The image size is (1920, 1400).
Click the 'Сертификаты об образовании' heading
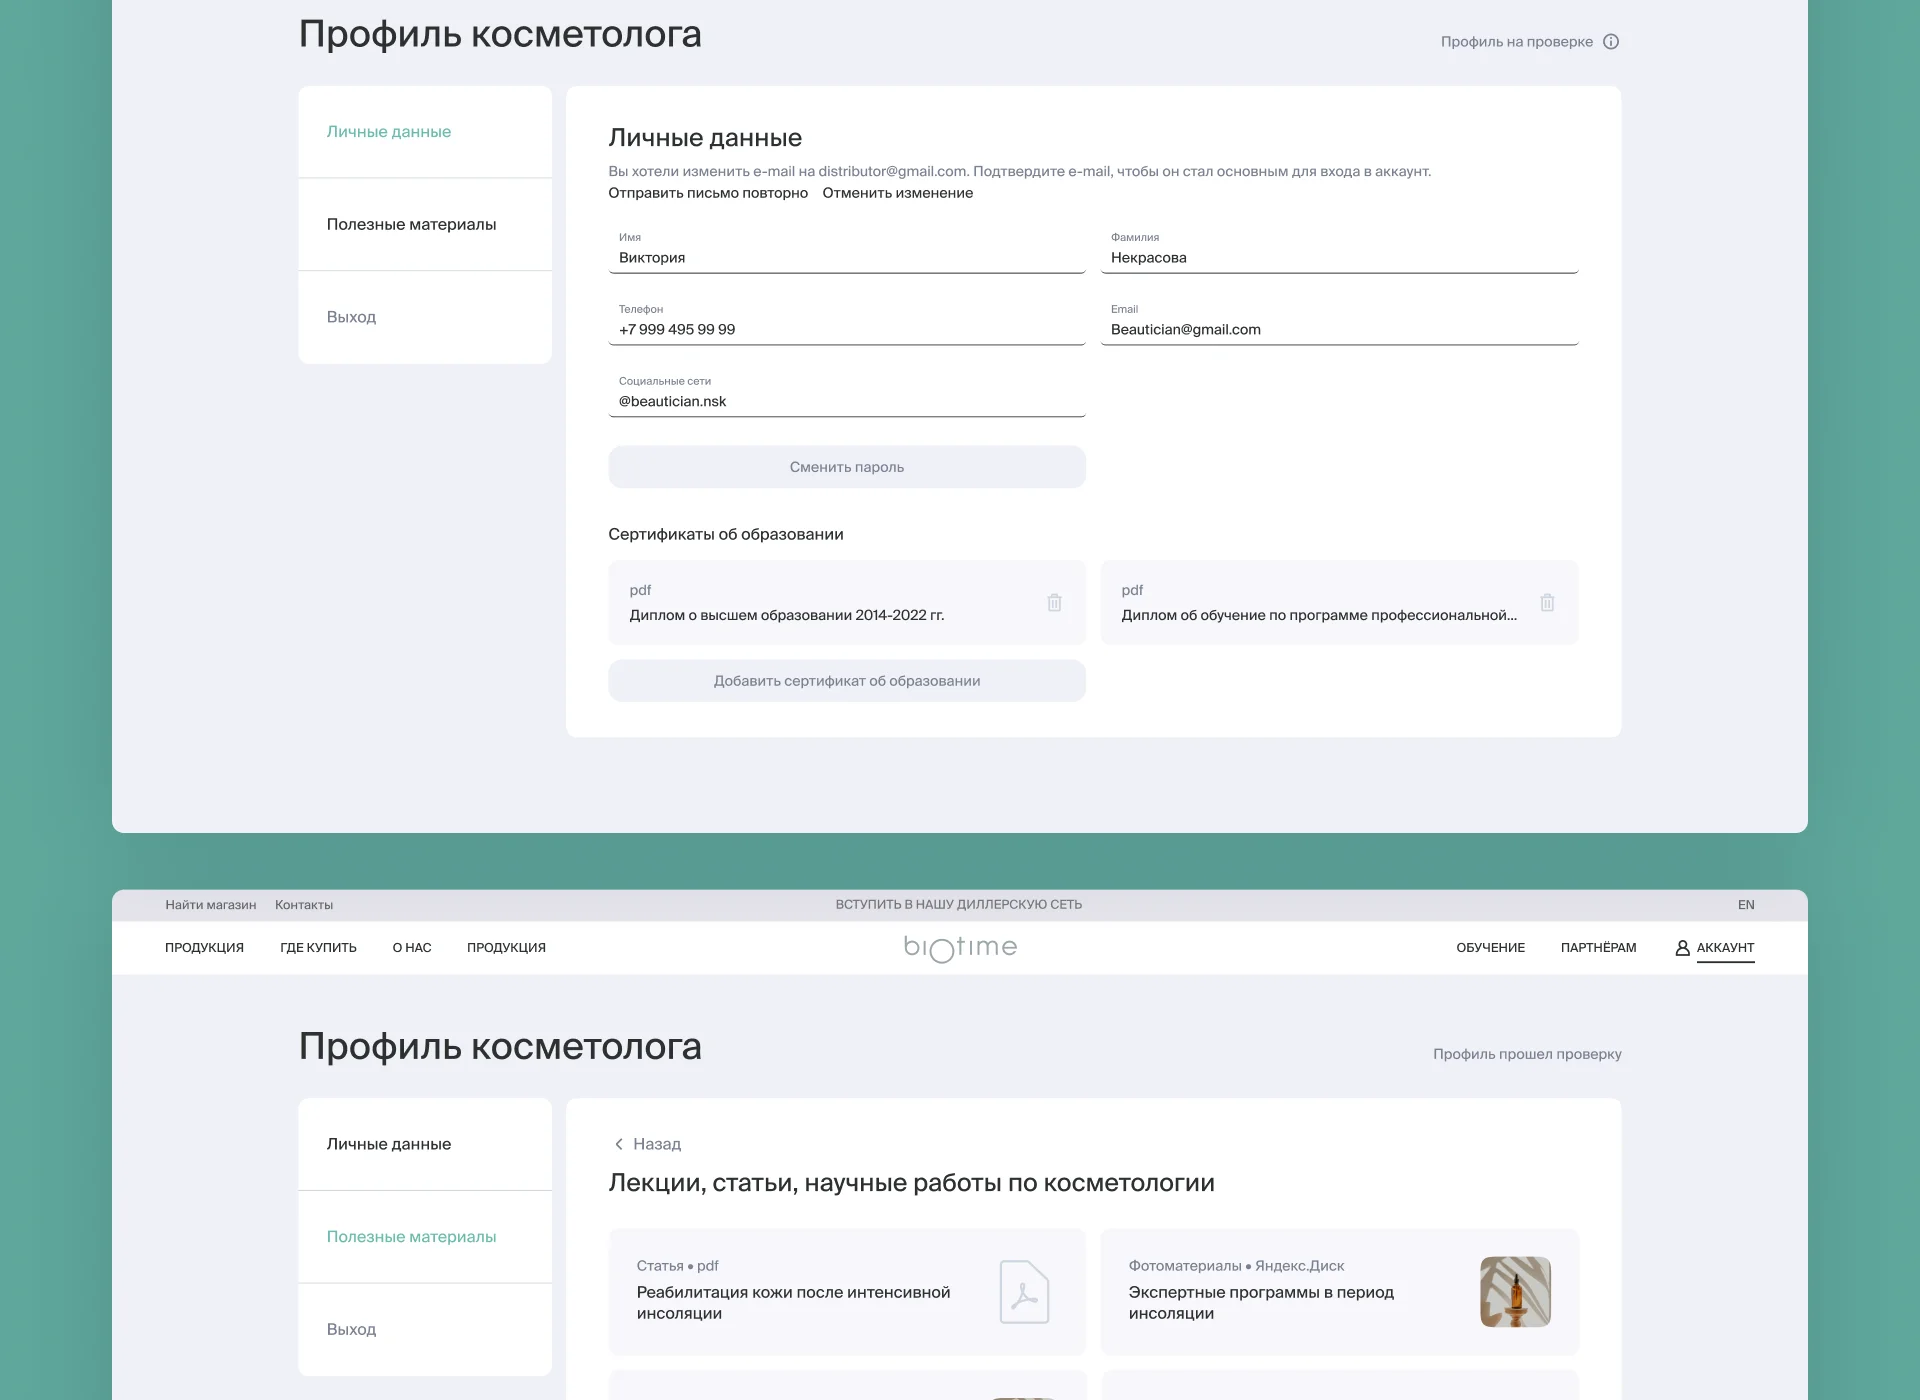pyautogui.click(x=726, y=534)
